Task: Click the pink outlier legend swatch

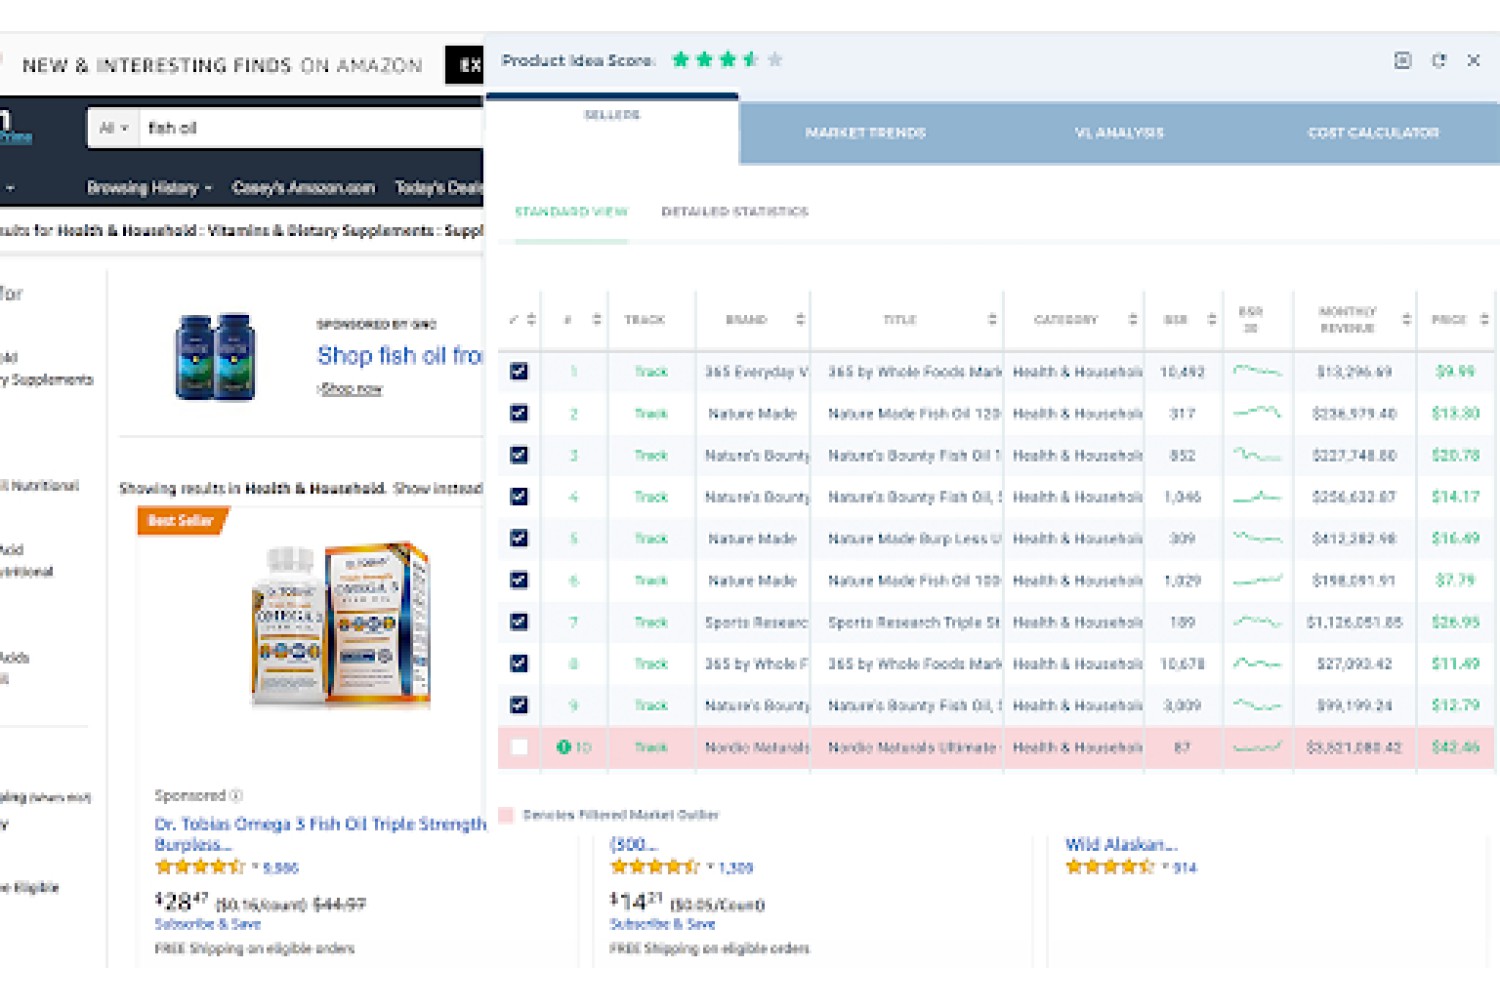Action: point(506,815)
